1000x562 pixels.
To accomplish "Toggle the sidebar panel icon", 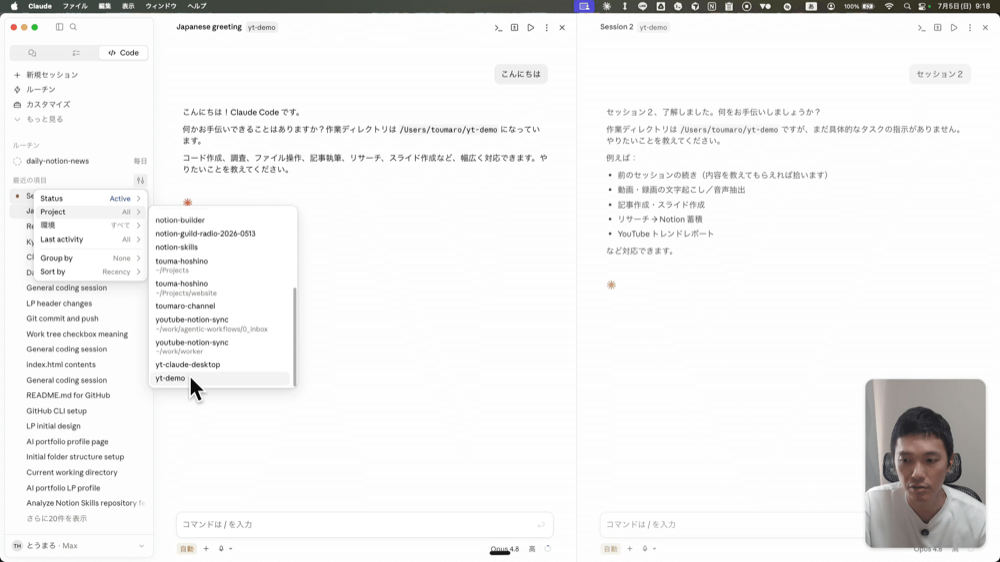I will [59, 27].
